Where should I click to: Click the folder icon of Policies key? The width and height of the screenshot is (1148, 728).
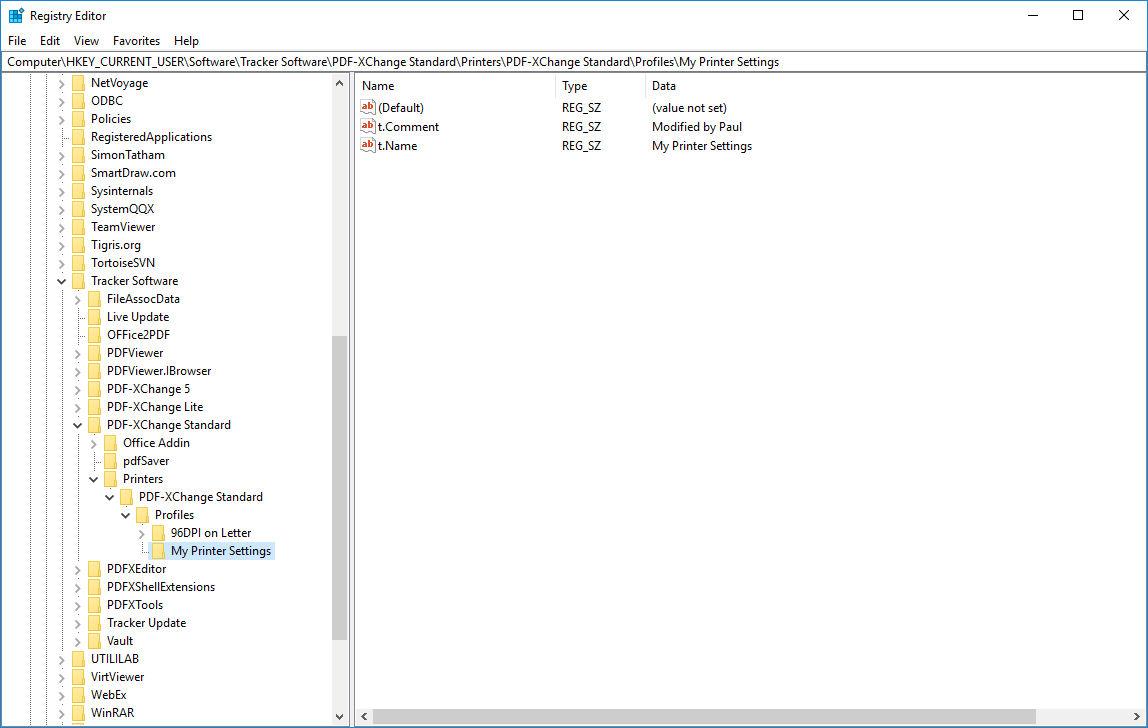click(x=79, y=119)
